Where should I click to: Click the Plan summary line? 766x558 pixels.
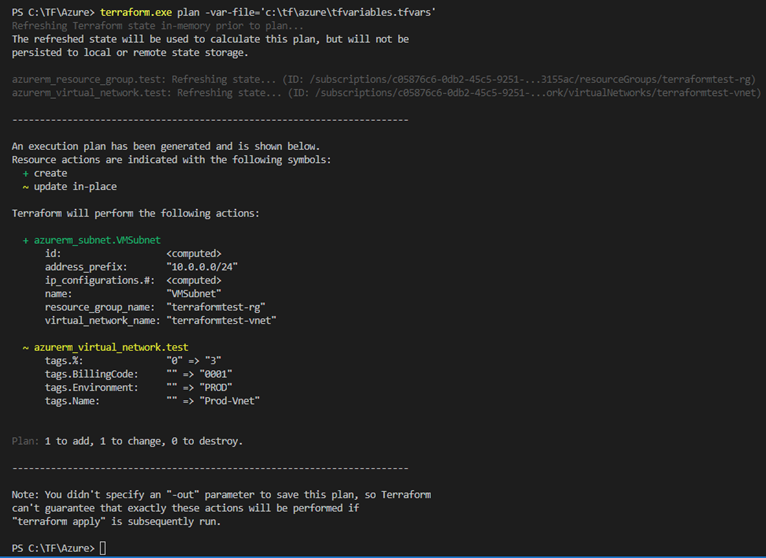tap(127, 441)
